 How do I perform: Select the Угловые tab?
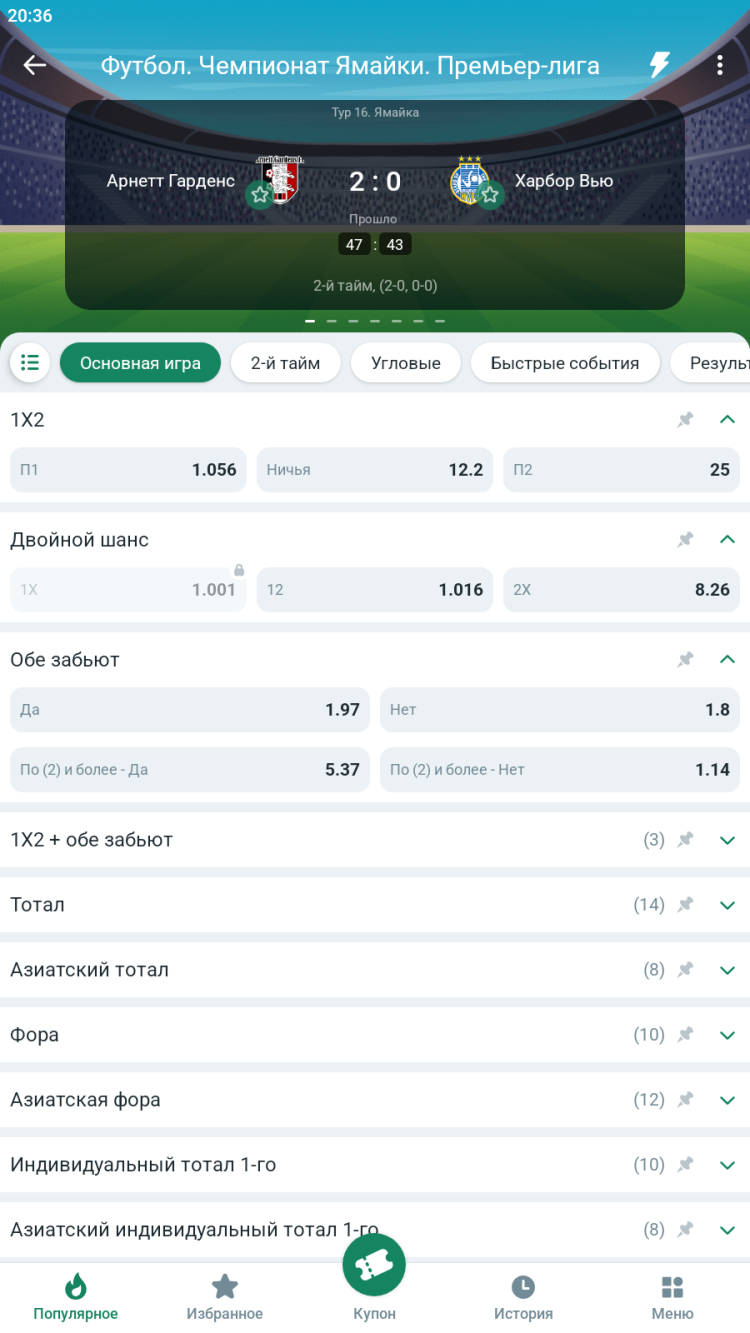[x=405, y=363]
